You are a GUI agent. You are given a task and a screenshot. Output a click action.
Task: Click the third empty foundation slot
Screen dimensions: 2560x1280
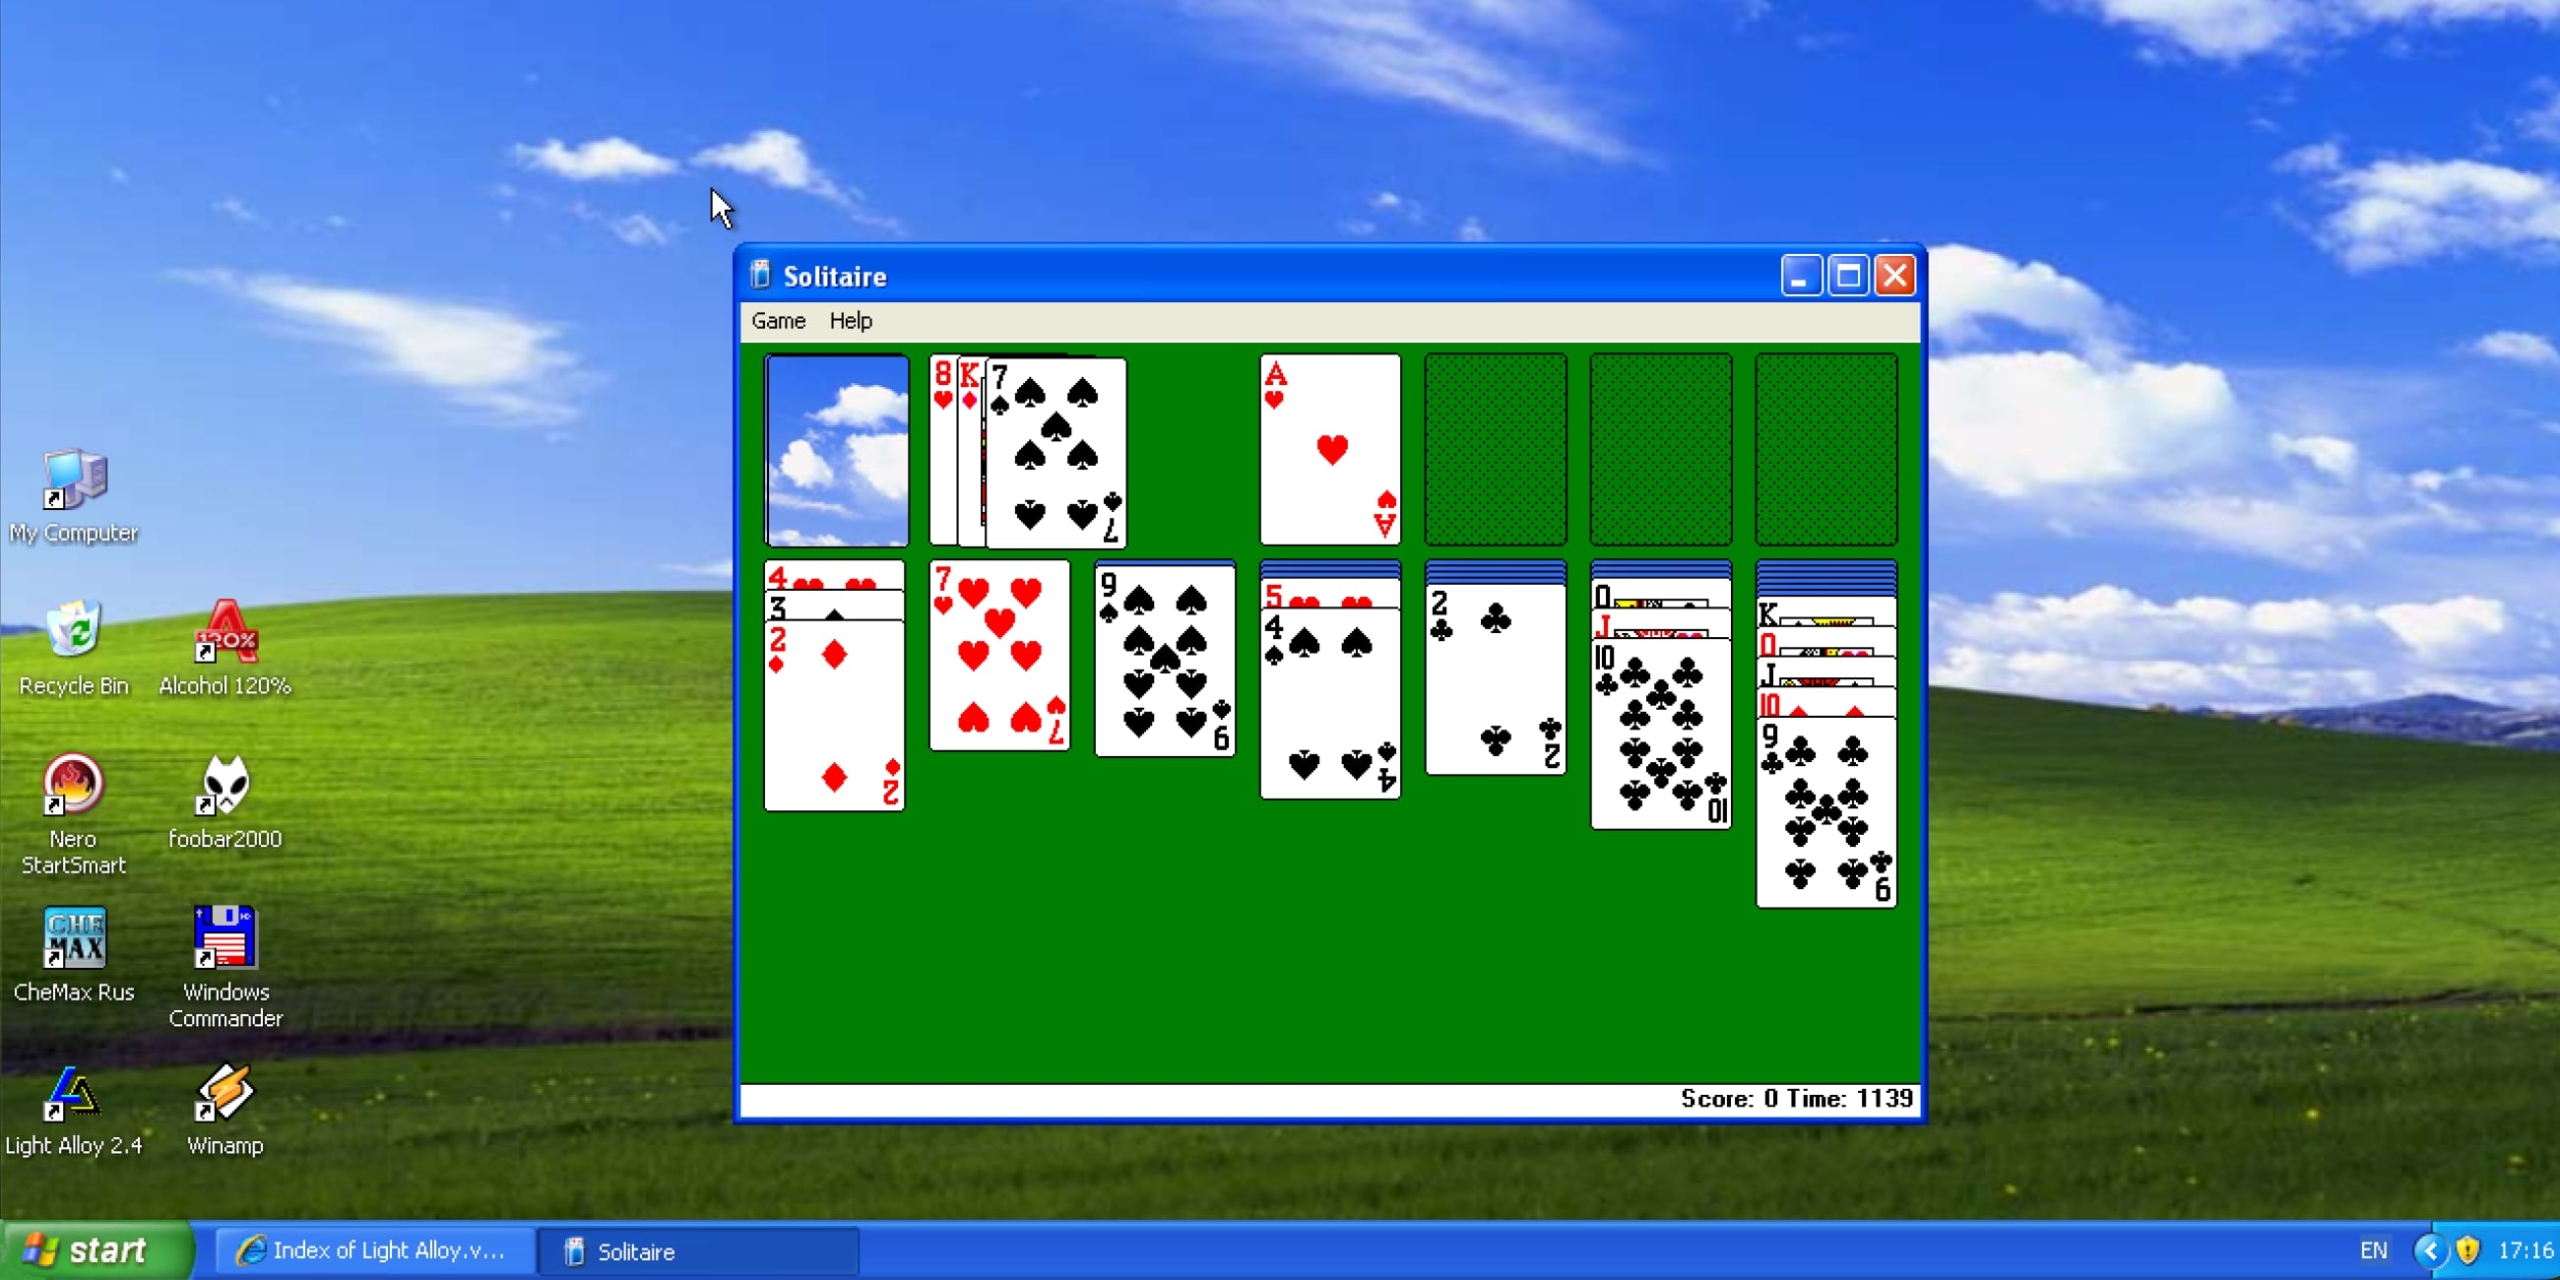[x=1660, y=449]
